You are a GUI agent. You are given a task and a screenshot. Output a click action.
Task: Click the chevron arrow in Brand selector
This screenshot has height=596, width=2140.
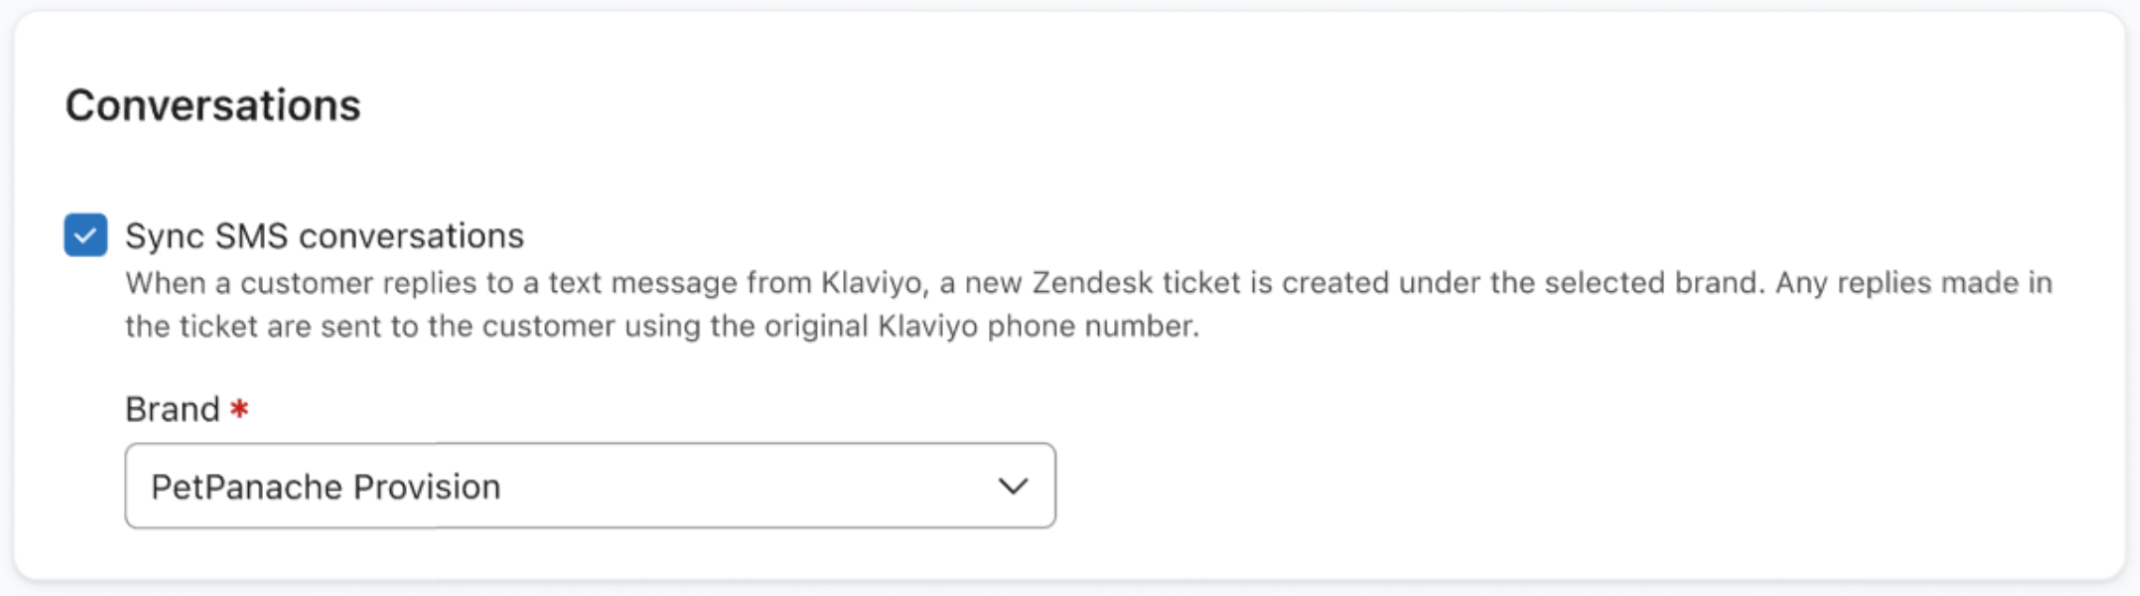pyautogui.click(x=1013, y=486)
